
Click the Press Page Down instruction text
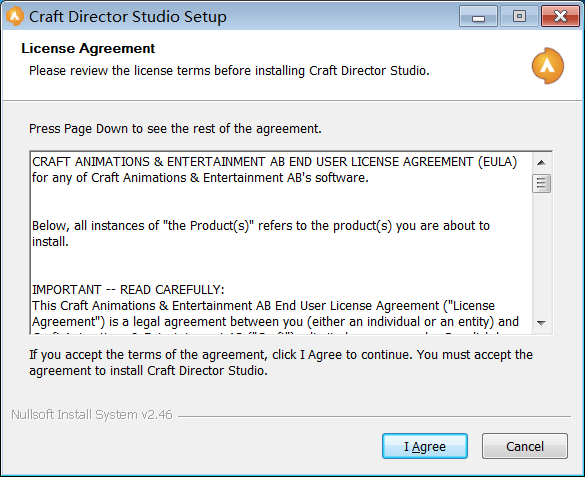175,129
